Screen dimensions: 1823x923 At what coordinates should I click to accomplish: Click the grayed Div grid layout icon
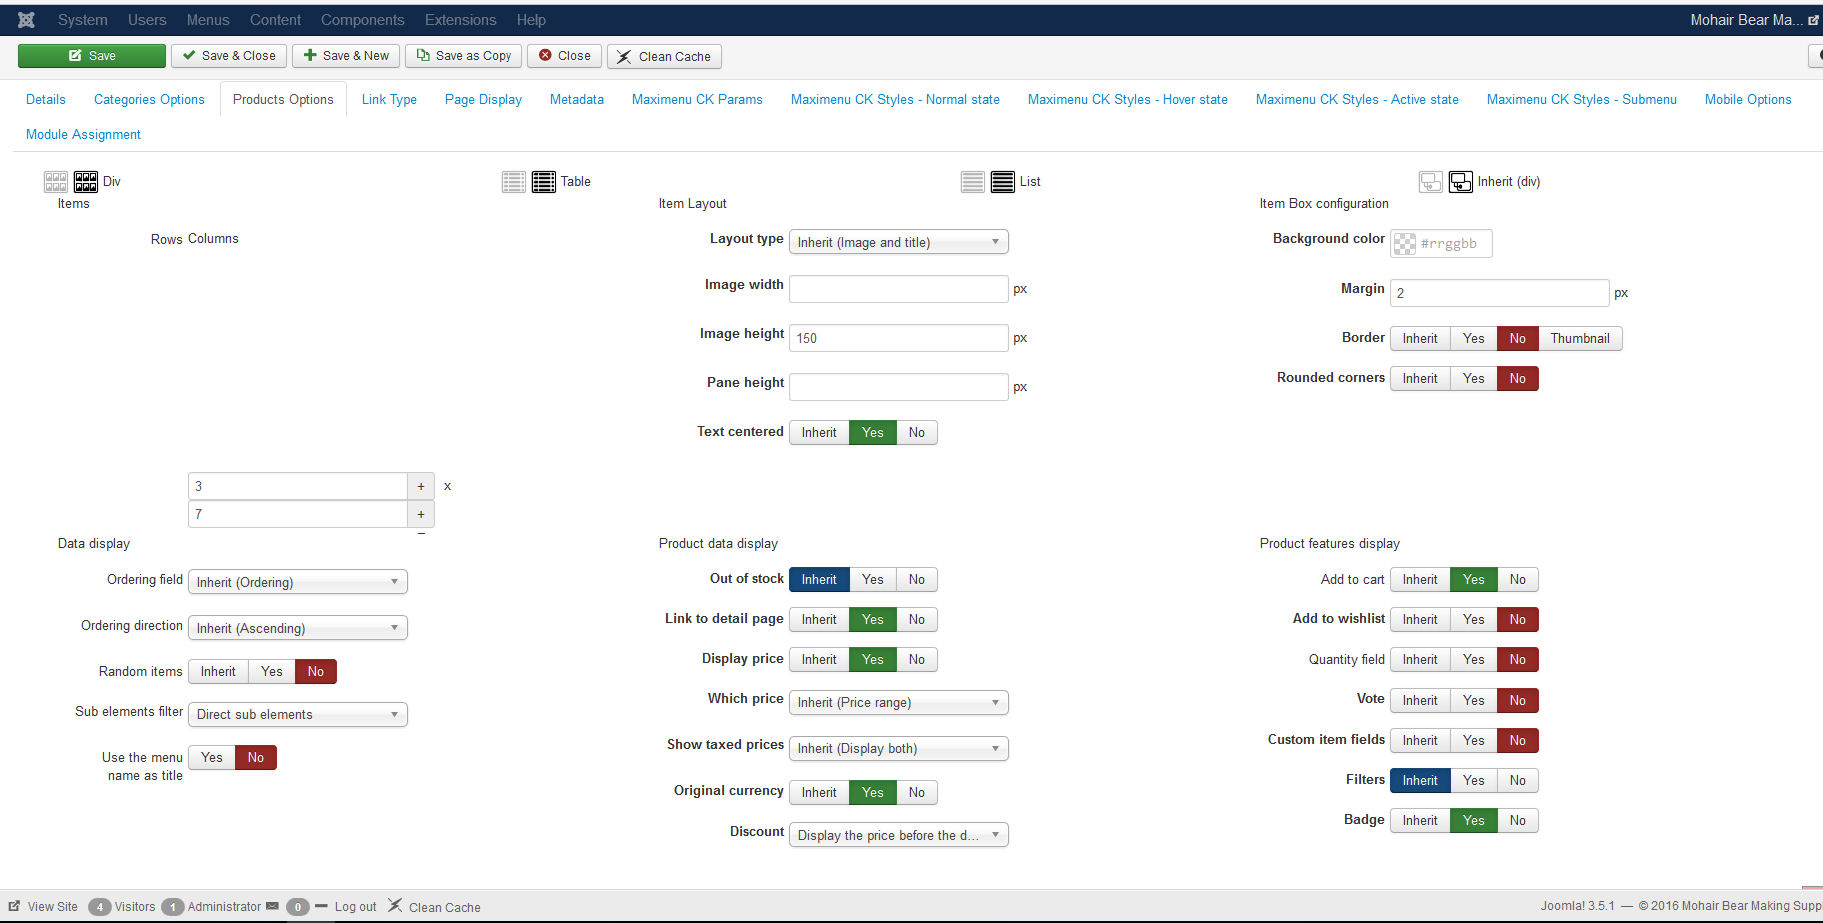(x=56, y=181)
